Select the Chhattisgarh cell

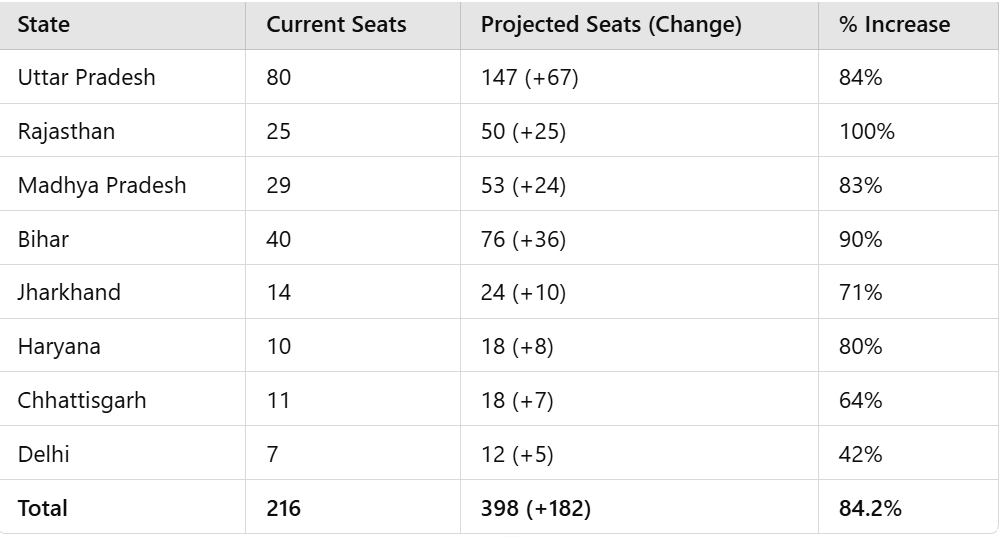(x=82, y=400)
